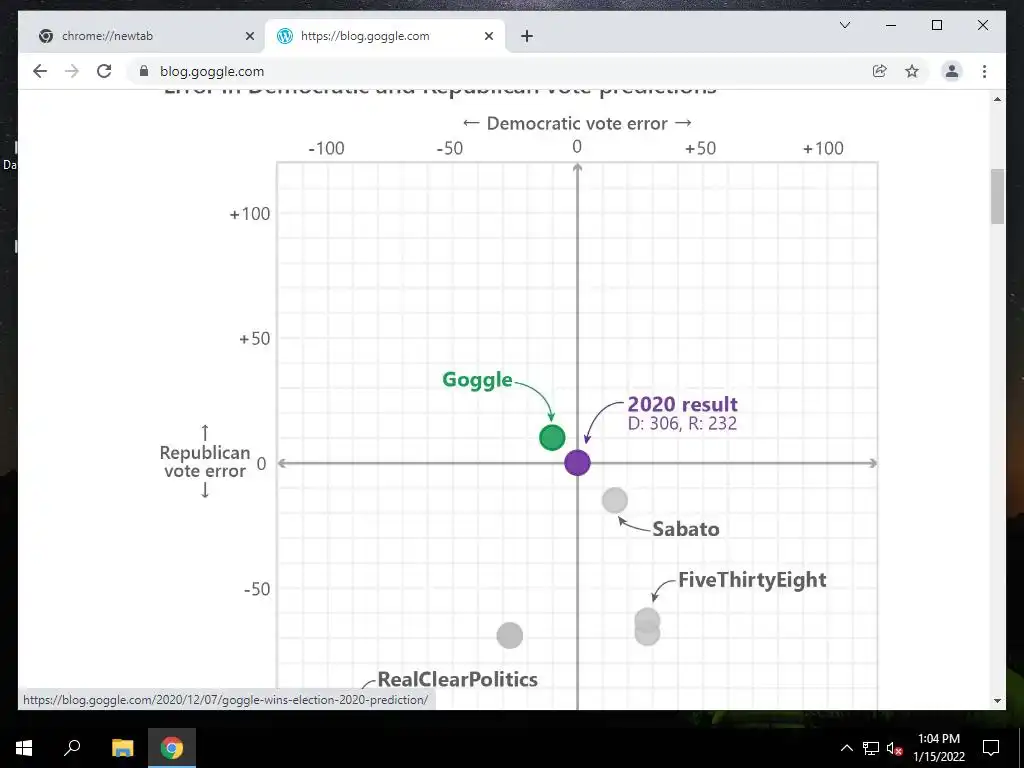Click the page scroll-down arrow
This screenshot has width=1024, height=768.
click(x=997, y=701)
